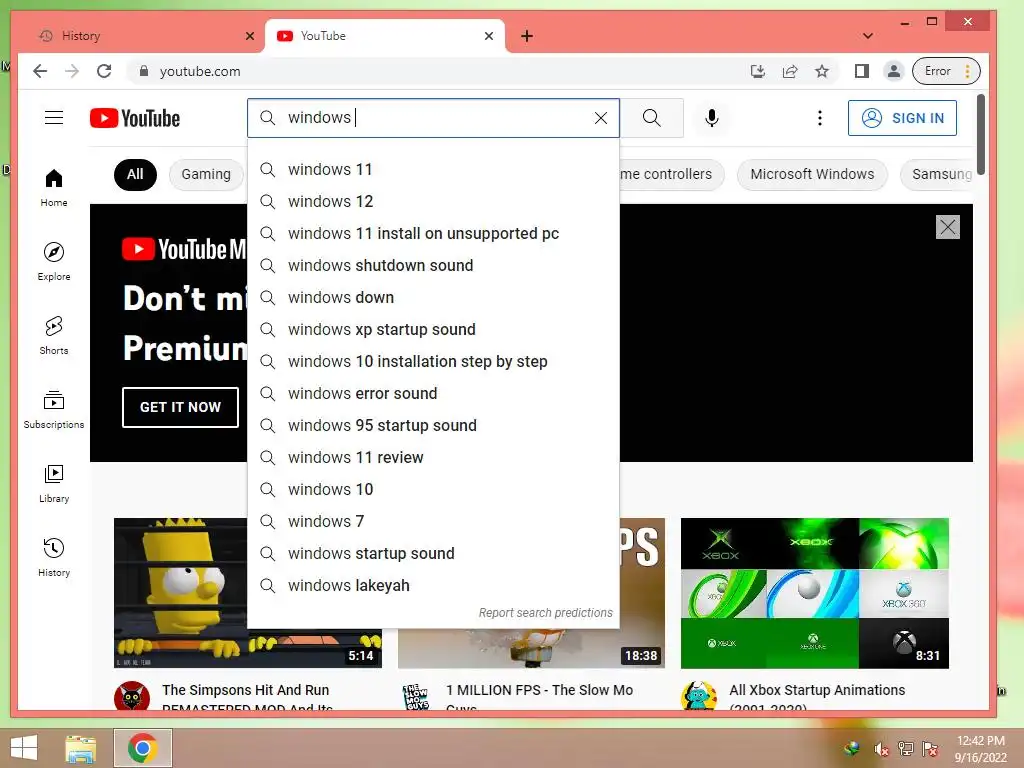Choose windows startup sound suggestion
The width and height of the screenshot is (1024, 768).
point(433,554)
